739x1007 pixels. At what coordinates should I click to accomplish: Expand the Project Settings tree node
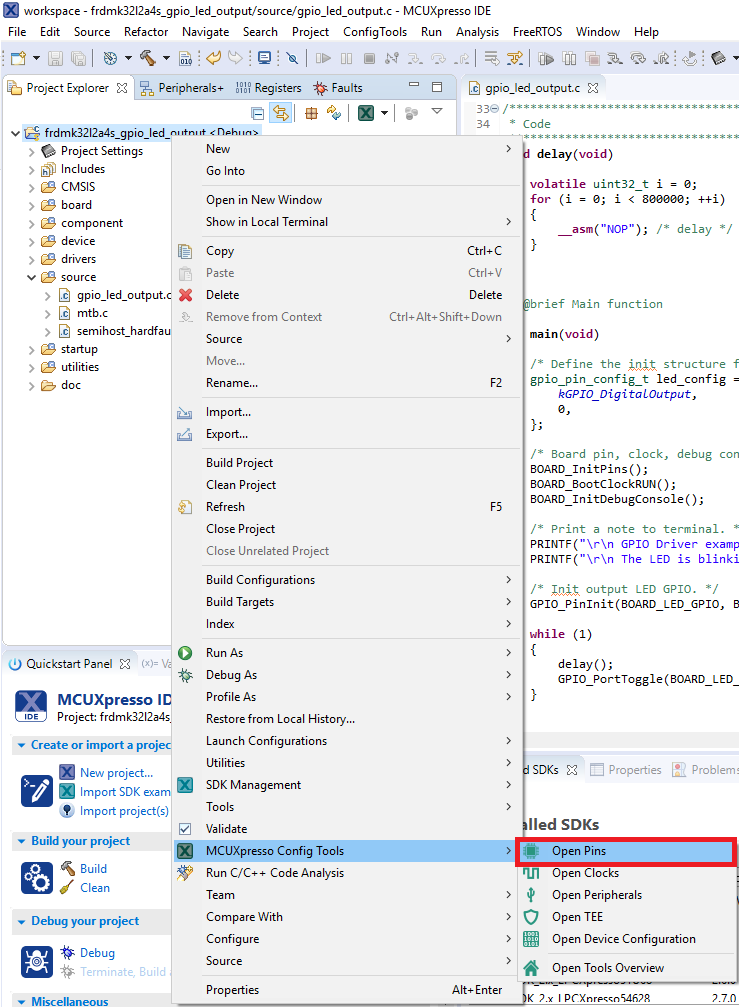(x=32, y=151)
